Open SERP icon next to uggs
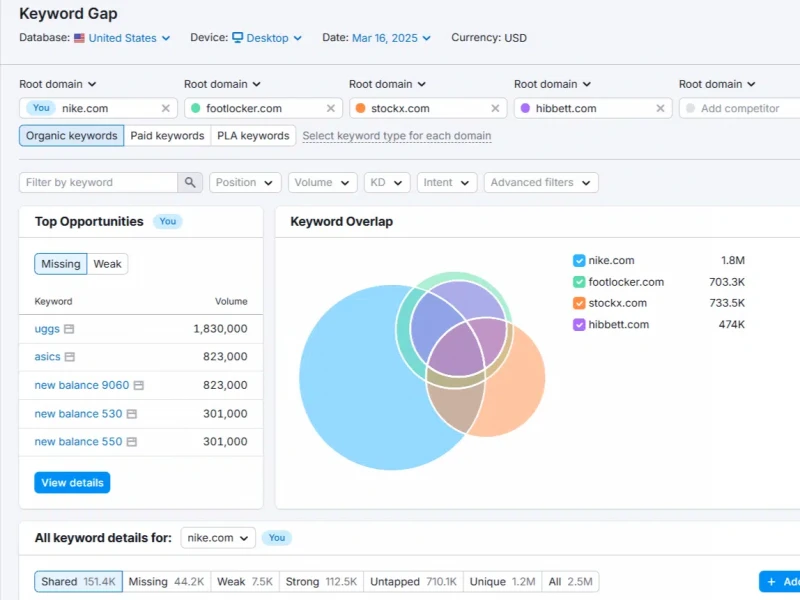 point(69,329)
